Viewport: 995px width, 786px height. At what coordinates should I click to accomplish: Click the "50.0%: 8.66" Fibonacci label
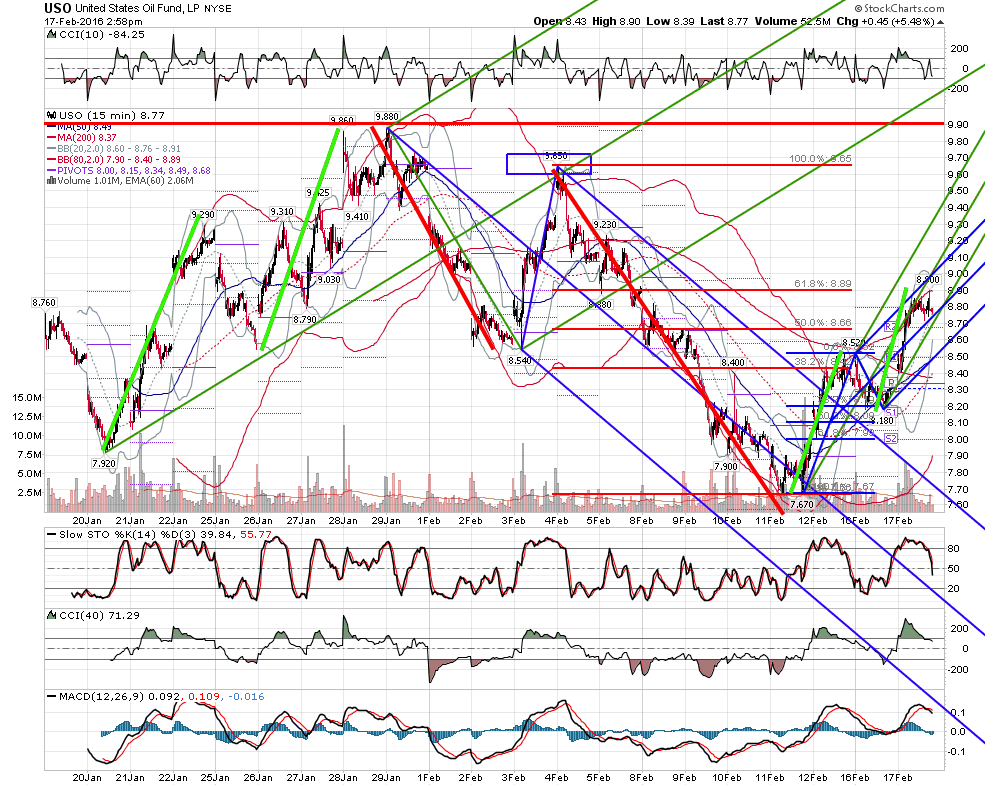pos(822,323)
